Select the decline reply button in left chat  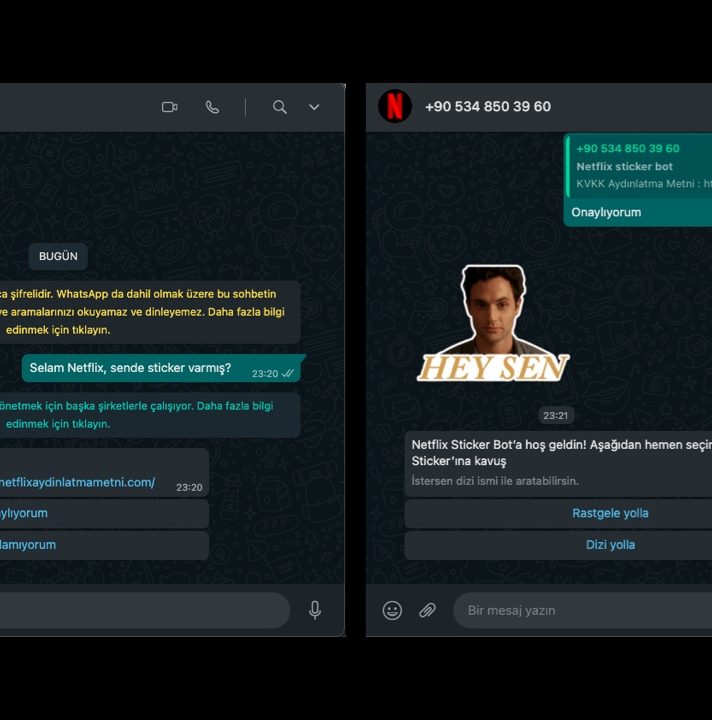pos(104,545)
